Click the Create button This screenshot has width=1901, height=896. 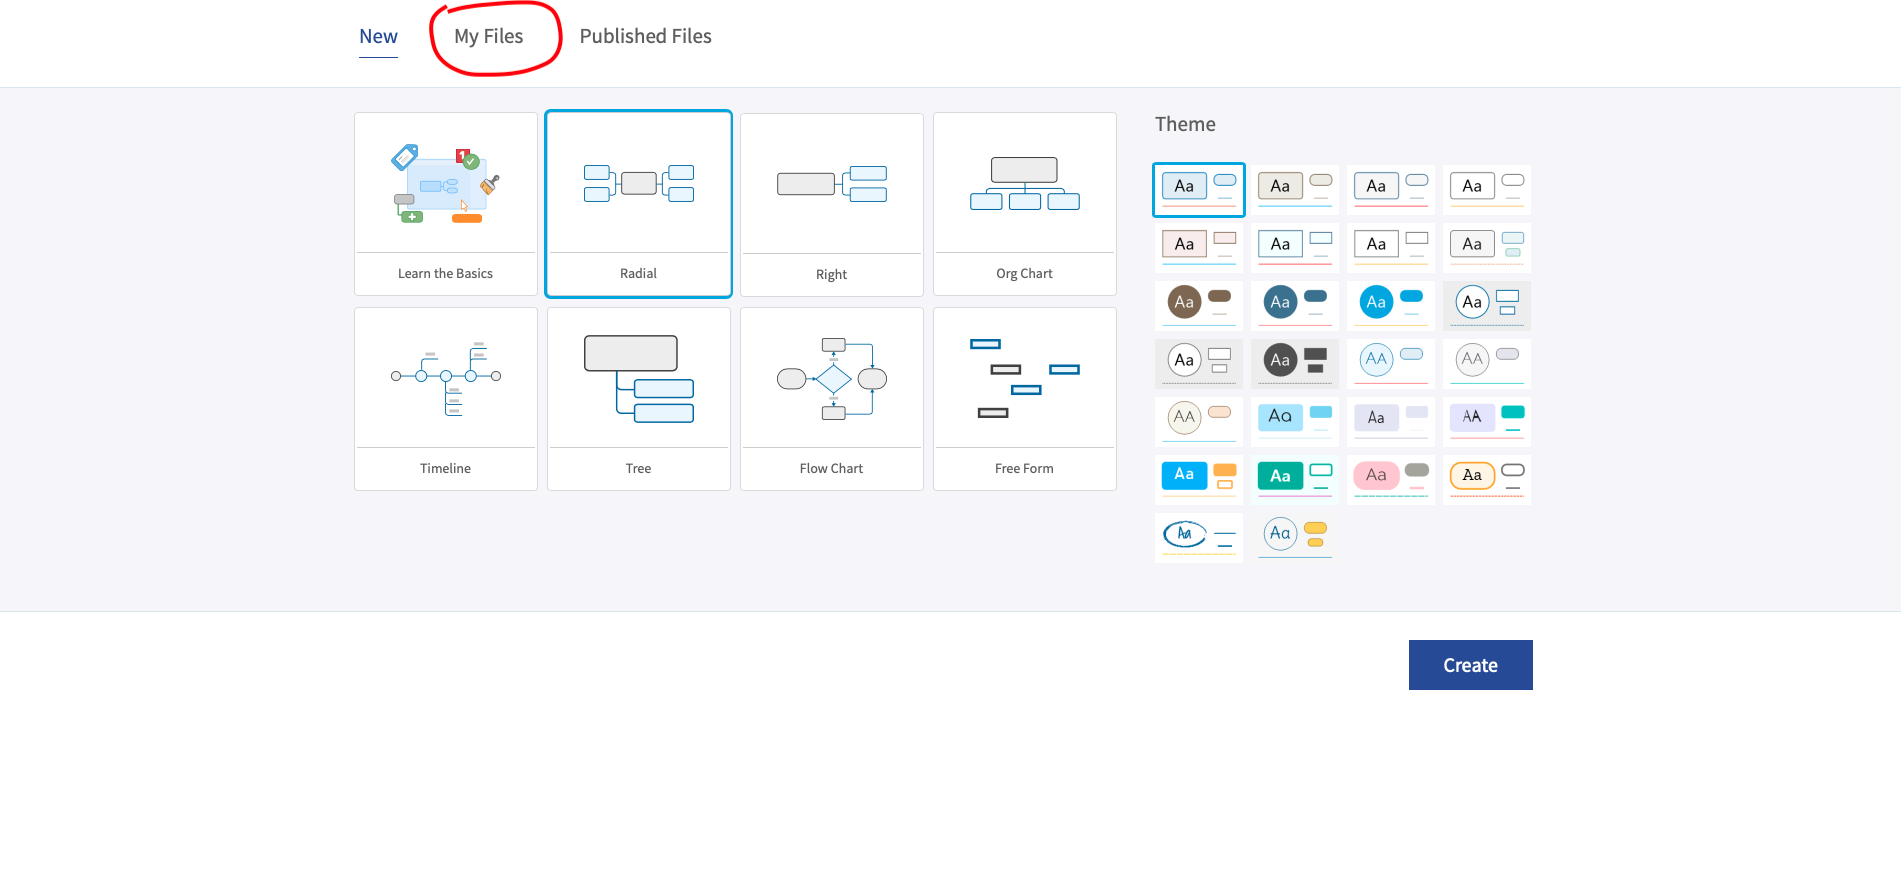pyautogui.click(x=1470, y=665)
